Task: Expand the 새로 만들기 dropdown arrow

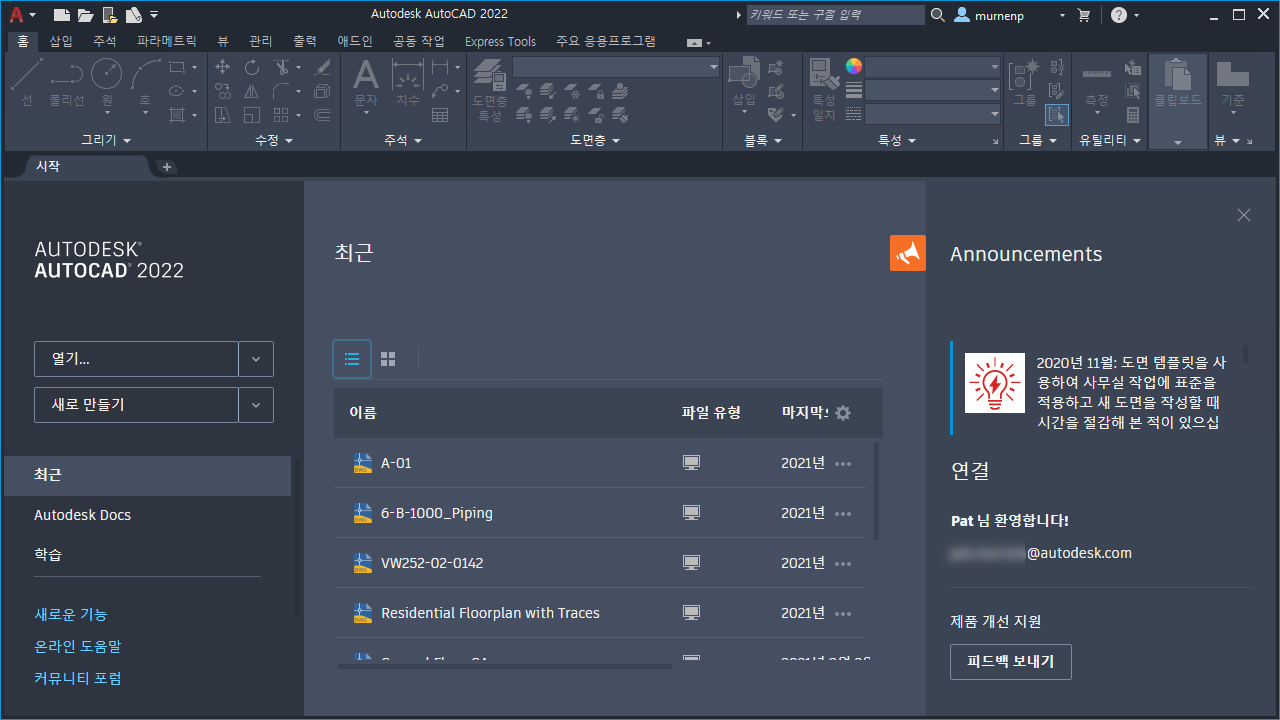Action: (256, 405)
